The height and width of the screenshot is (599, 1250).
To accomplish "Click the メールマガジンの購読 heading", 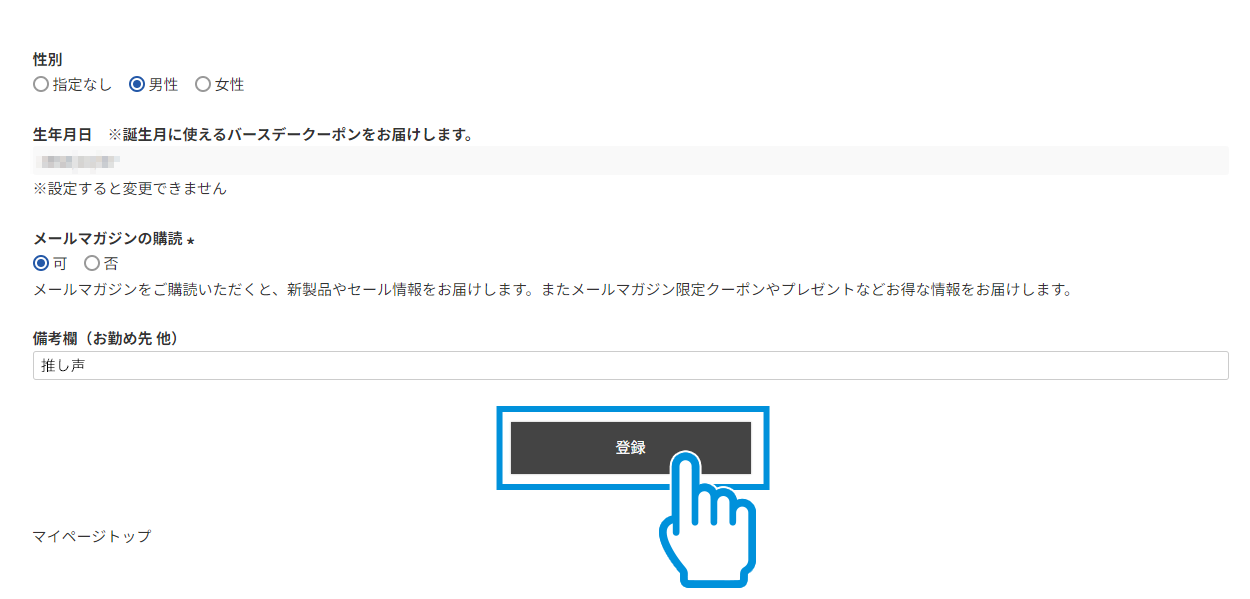I will (x=108, y=239).
